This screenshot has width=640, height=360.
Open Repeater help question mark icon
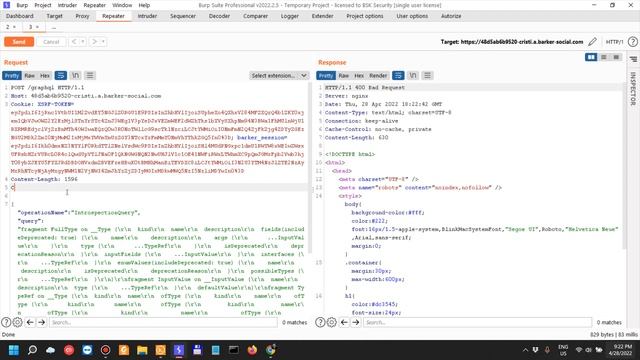coord(633,42)
